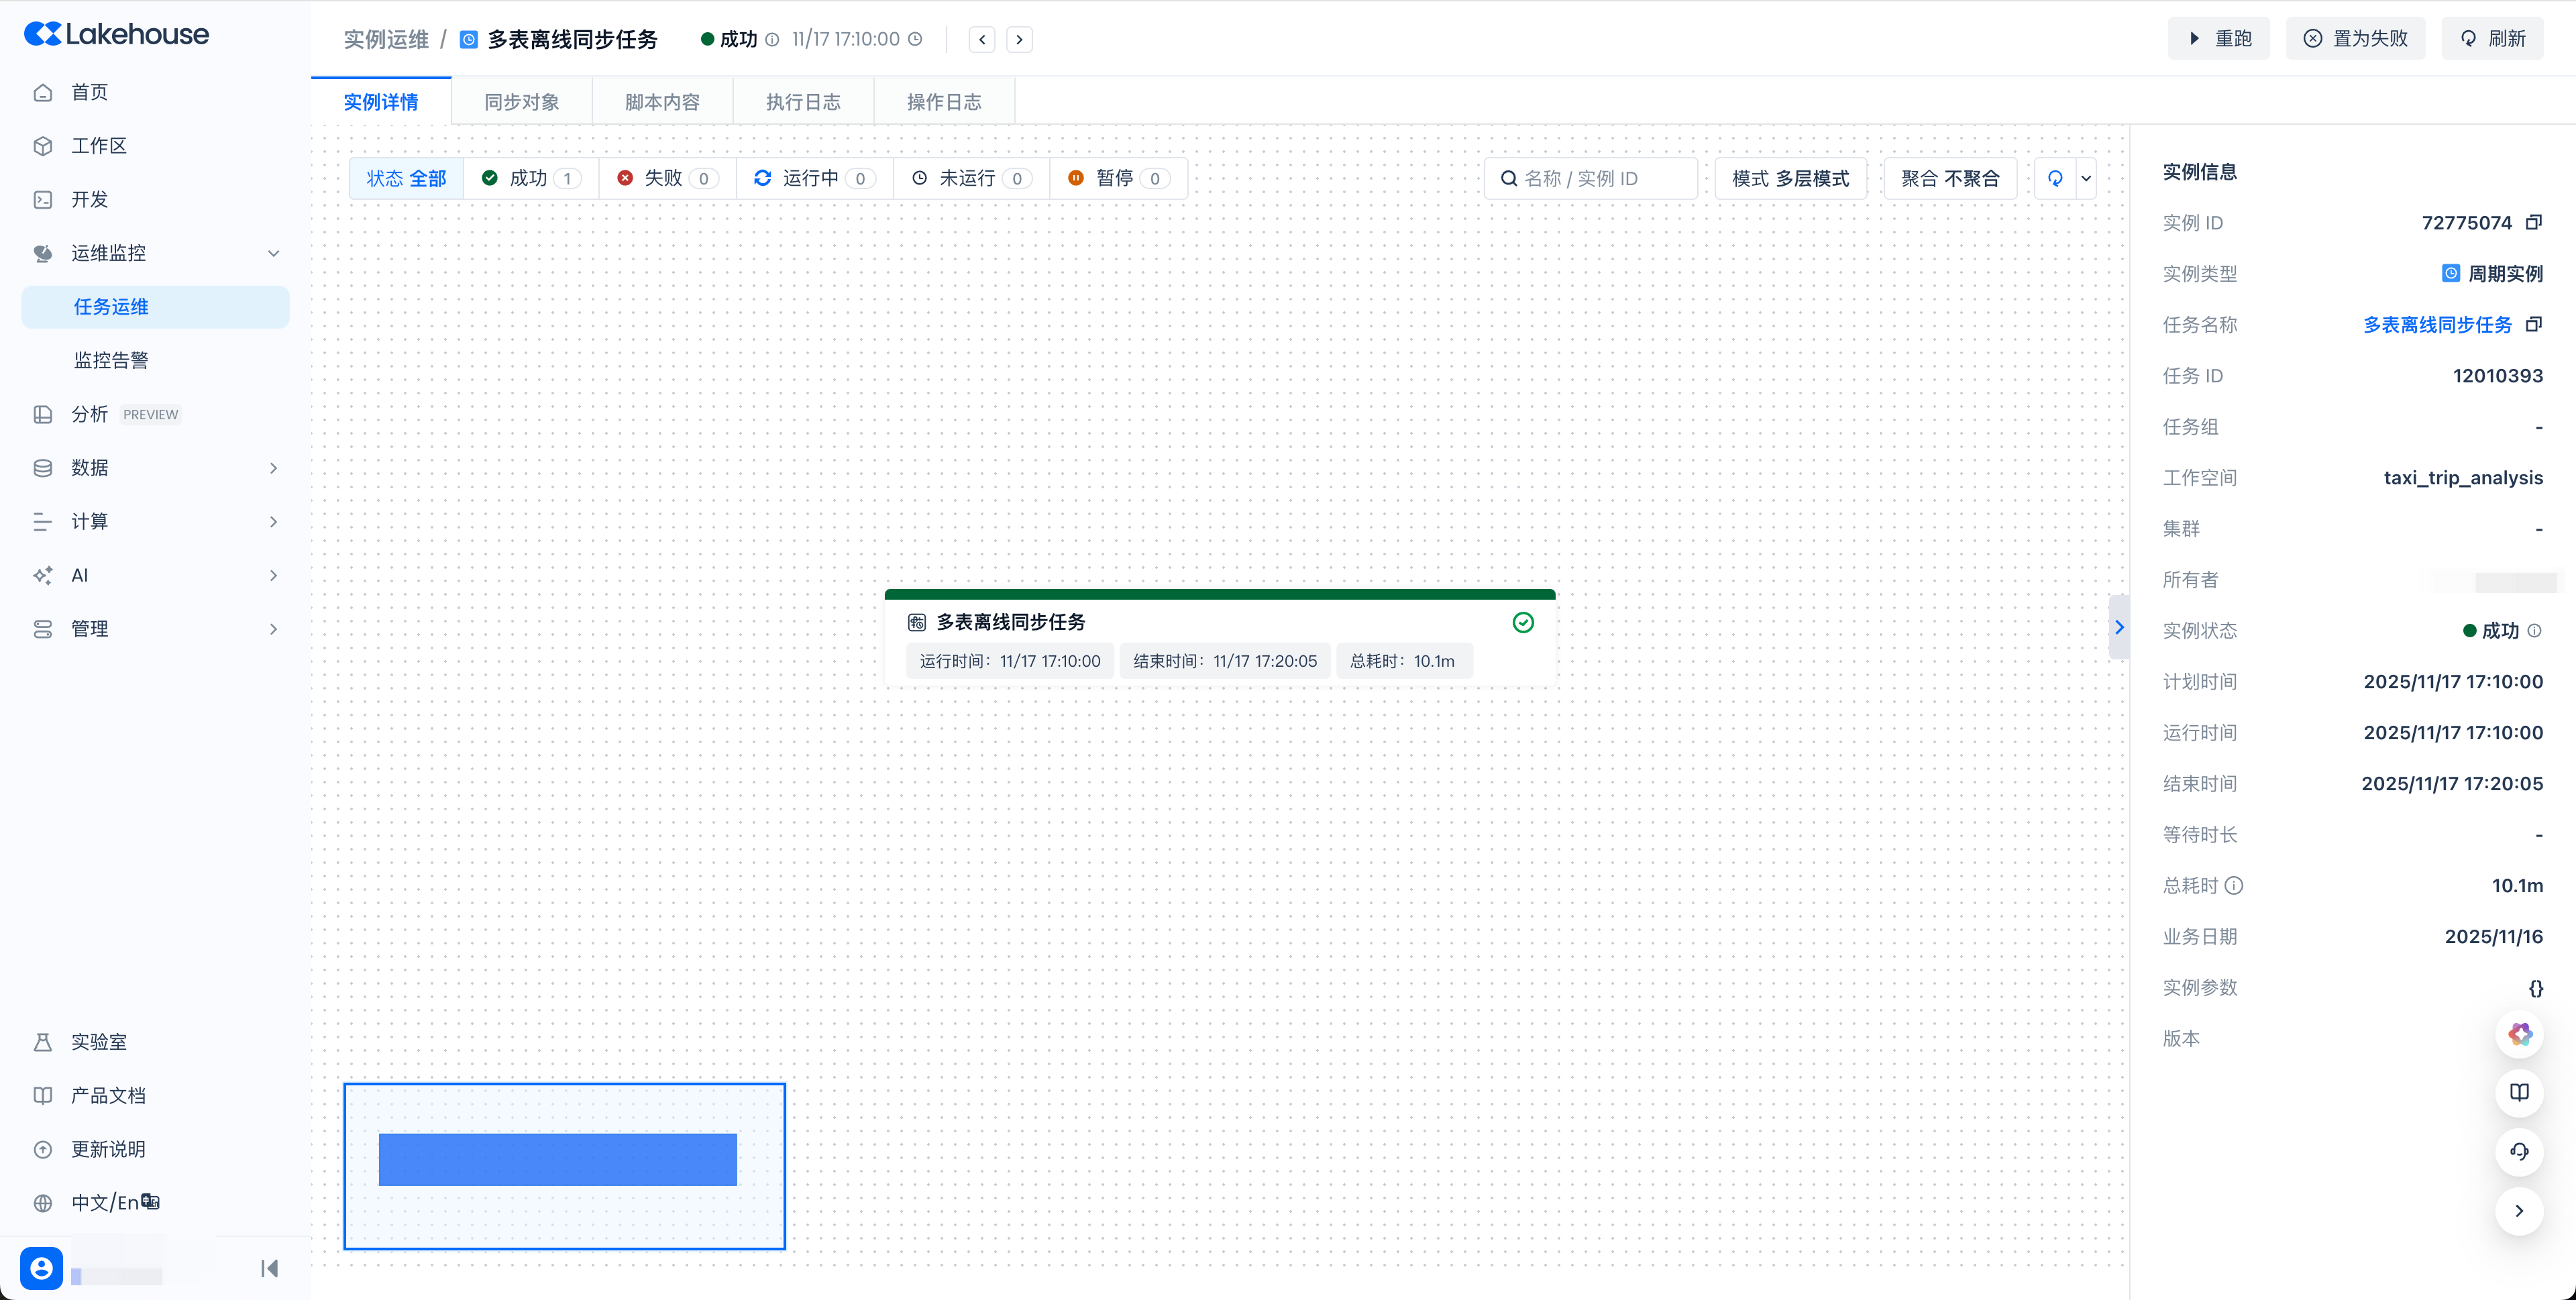The image size is (2576, 1300).
Task: Switch to the 执行日志 tab
Action: point(803,102)
